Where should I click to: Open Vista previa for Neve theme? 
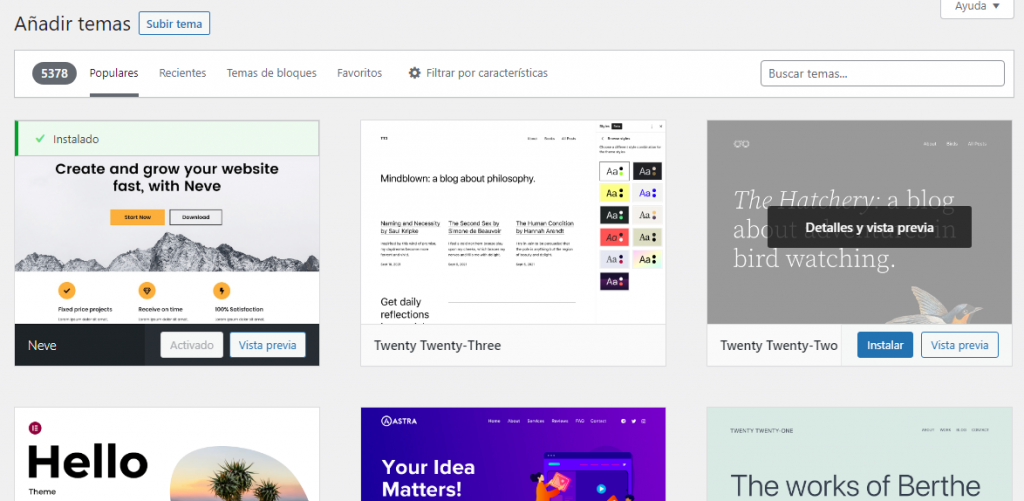268,345
